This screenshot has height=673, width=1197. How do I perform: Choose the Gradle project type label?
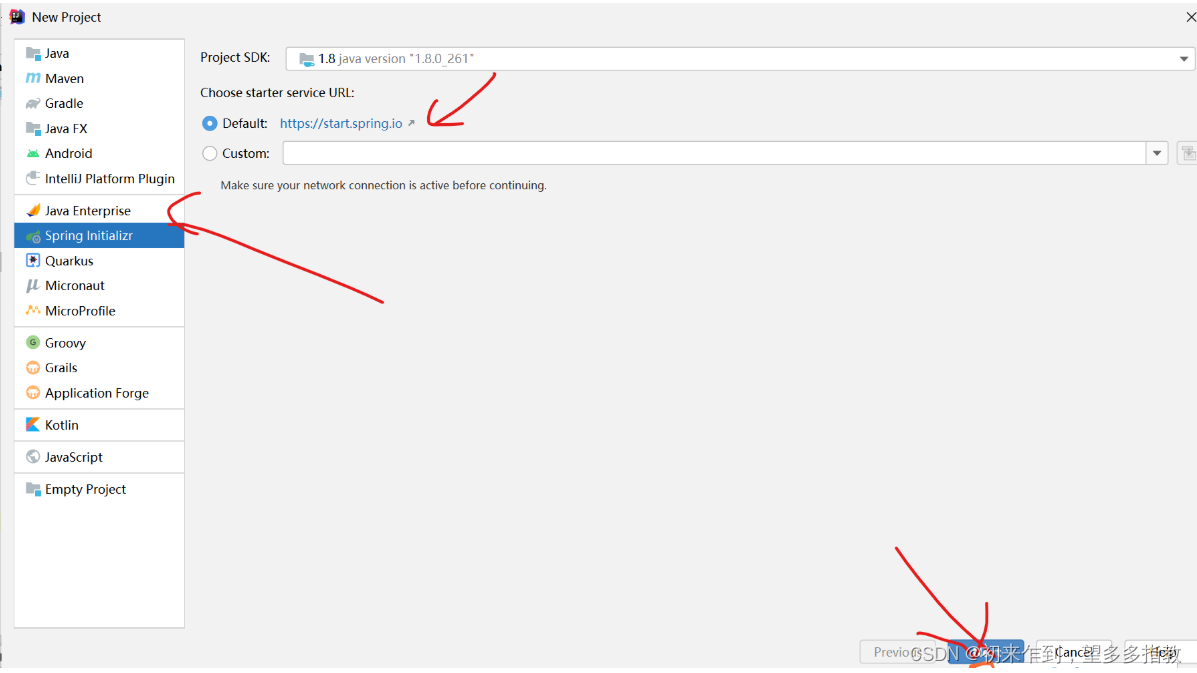[x=64, y=104]
